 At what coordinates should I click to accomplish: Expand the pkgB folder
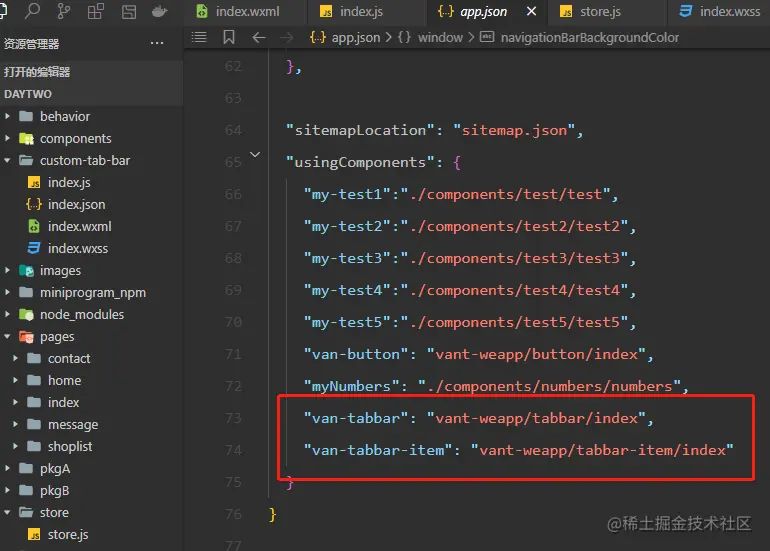tap(7, 490)
